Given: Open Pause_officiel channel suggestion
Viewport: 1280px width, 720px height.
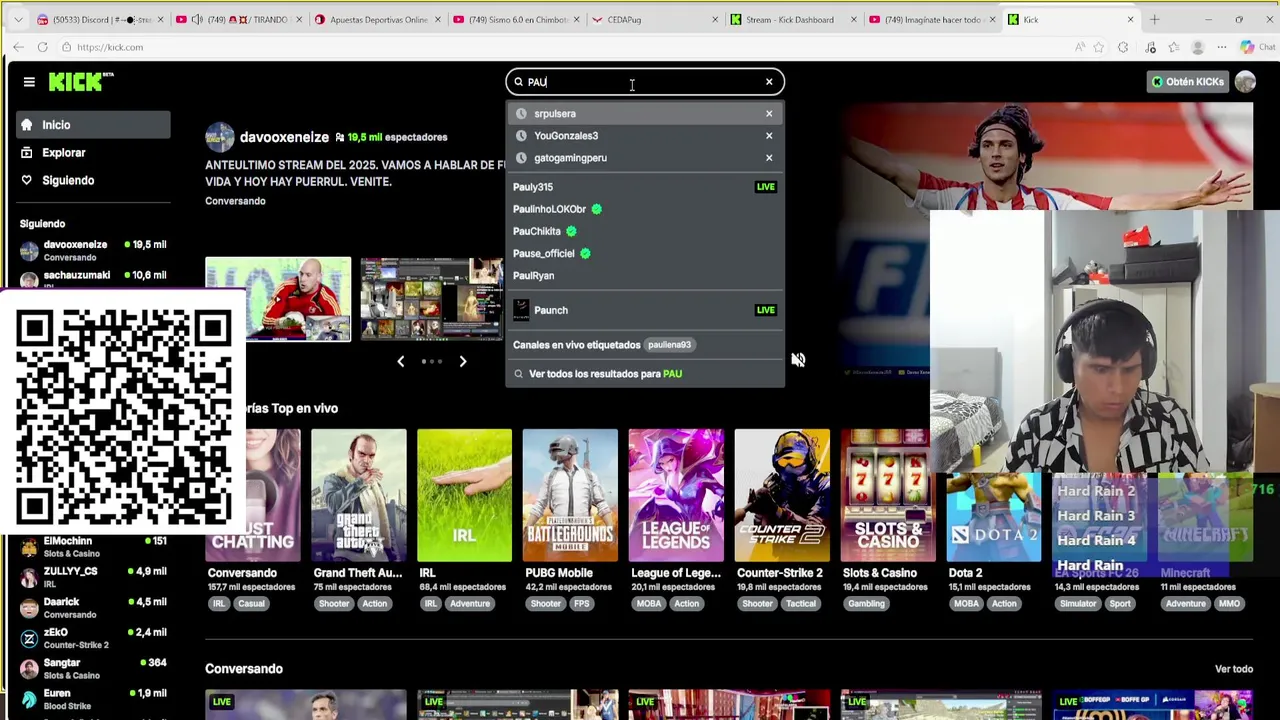Looking at the screenshot, I should click(644, 253).
